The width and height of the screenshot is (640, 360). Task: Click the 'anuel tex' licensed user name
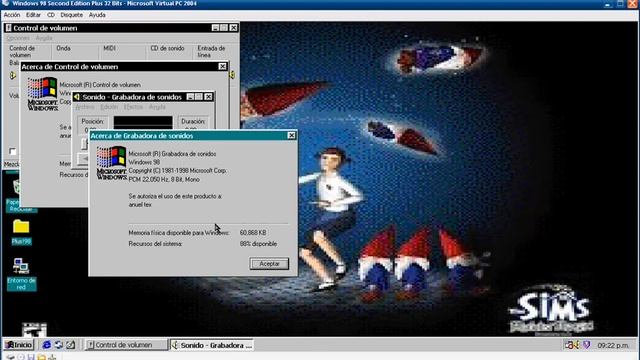coord(140,204)
